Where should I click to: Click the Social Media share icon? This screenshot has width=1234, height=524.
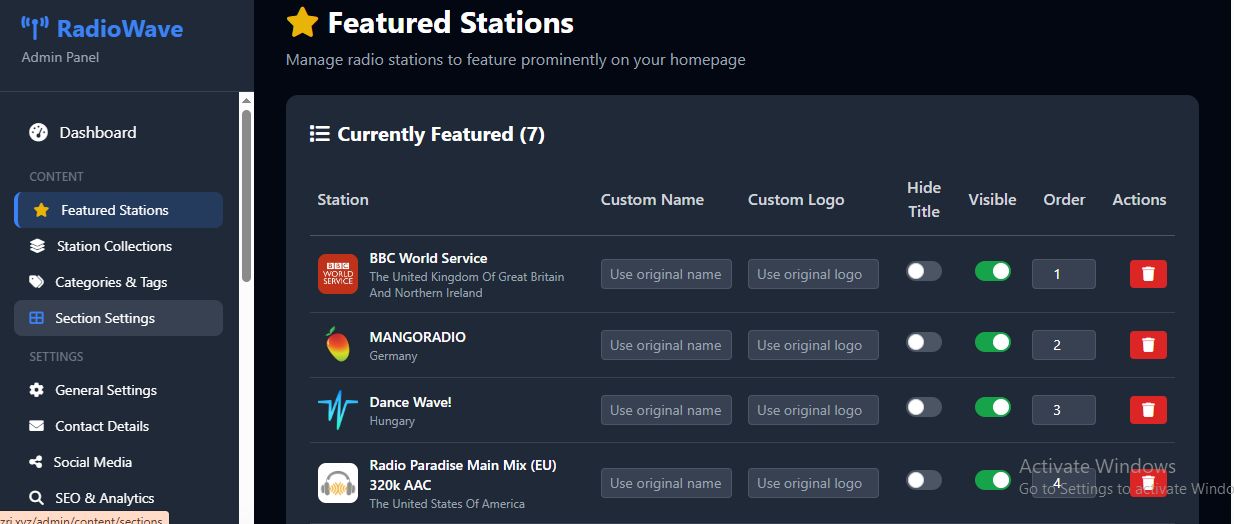(37, 462)
